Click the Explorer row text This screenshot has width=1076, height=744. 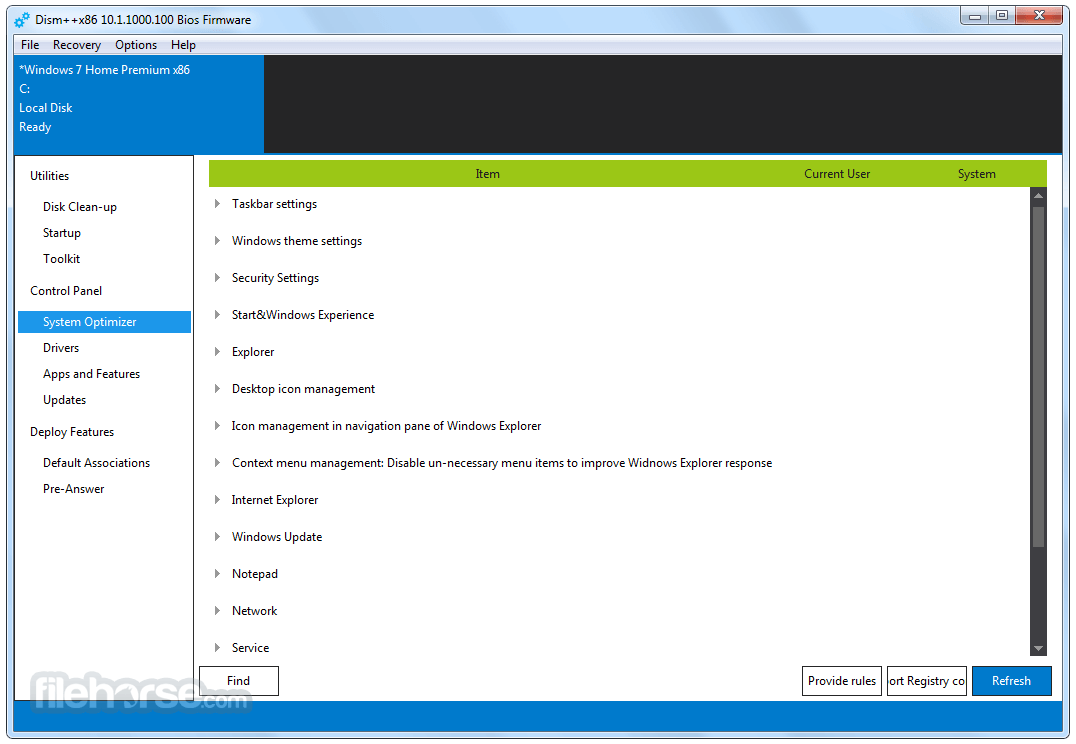point(253,352)
